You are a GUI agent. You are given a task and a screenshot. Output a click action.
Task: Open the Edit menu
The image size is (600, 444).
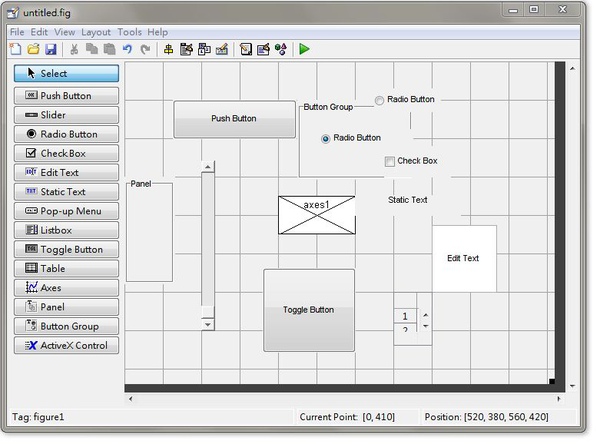click(39, 32)
